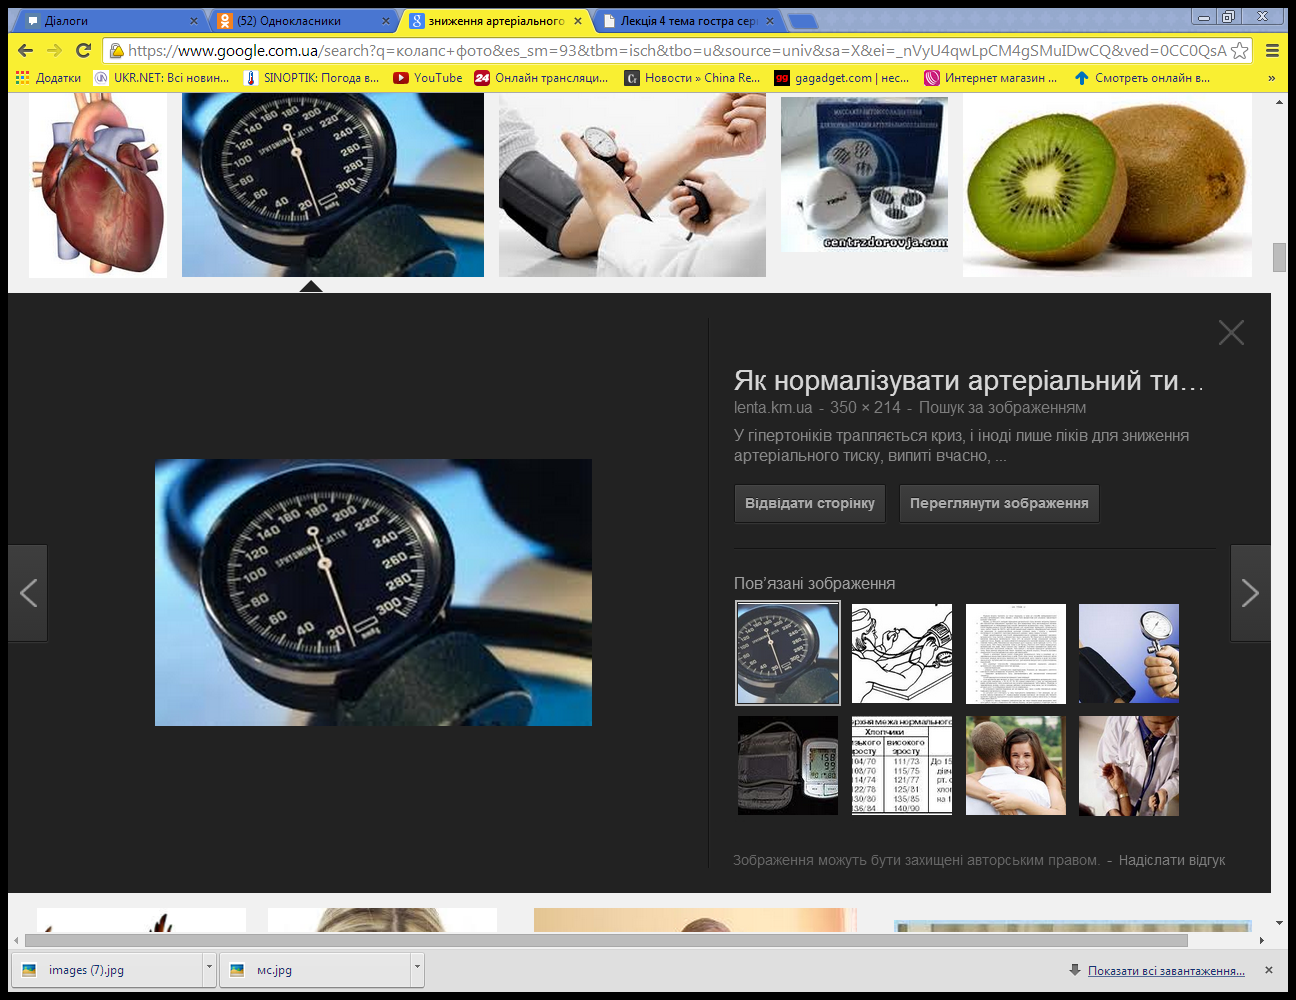The image size is (1296, 1000).
Task: Close the image preview panel
Action: click(1231, 333)
